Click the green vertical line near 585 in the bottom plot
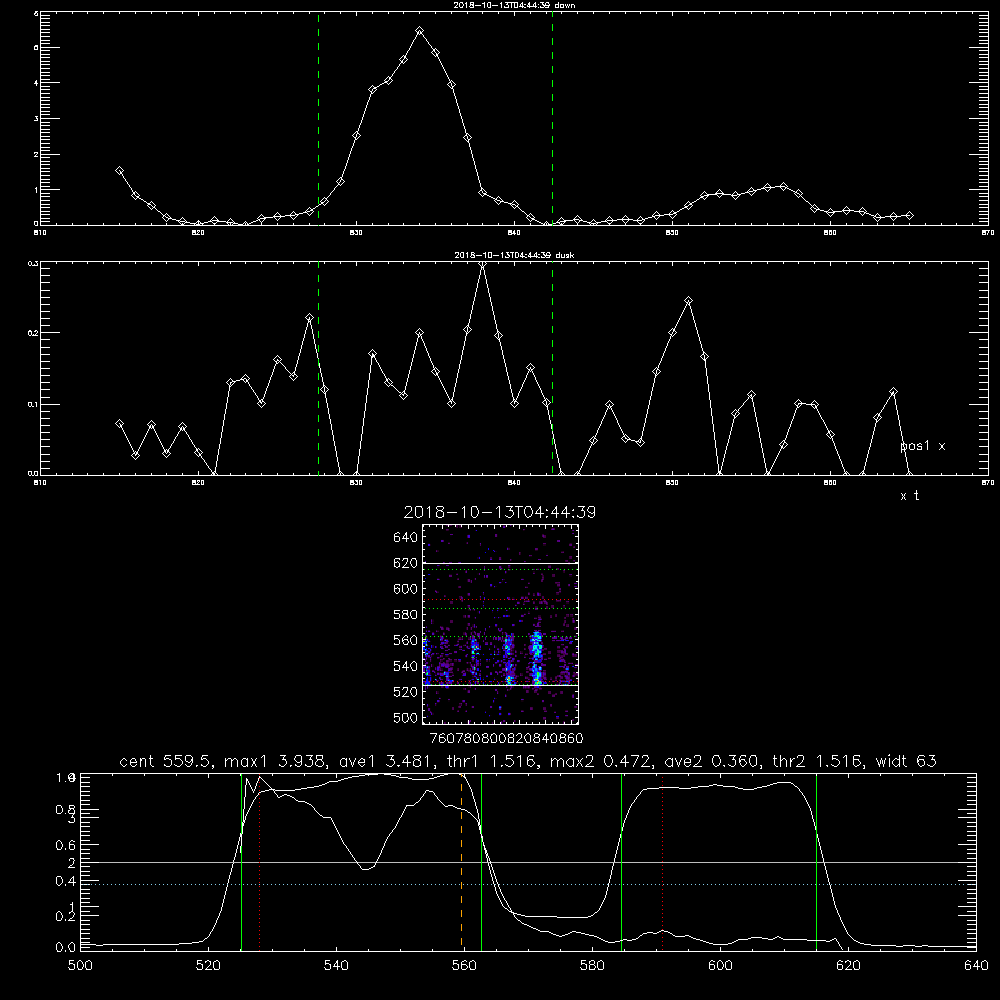The image size is (1000, 1000). tap(621, 862)
